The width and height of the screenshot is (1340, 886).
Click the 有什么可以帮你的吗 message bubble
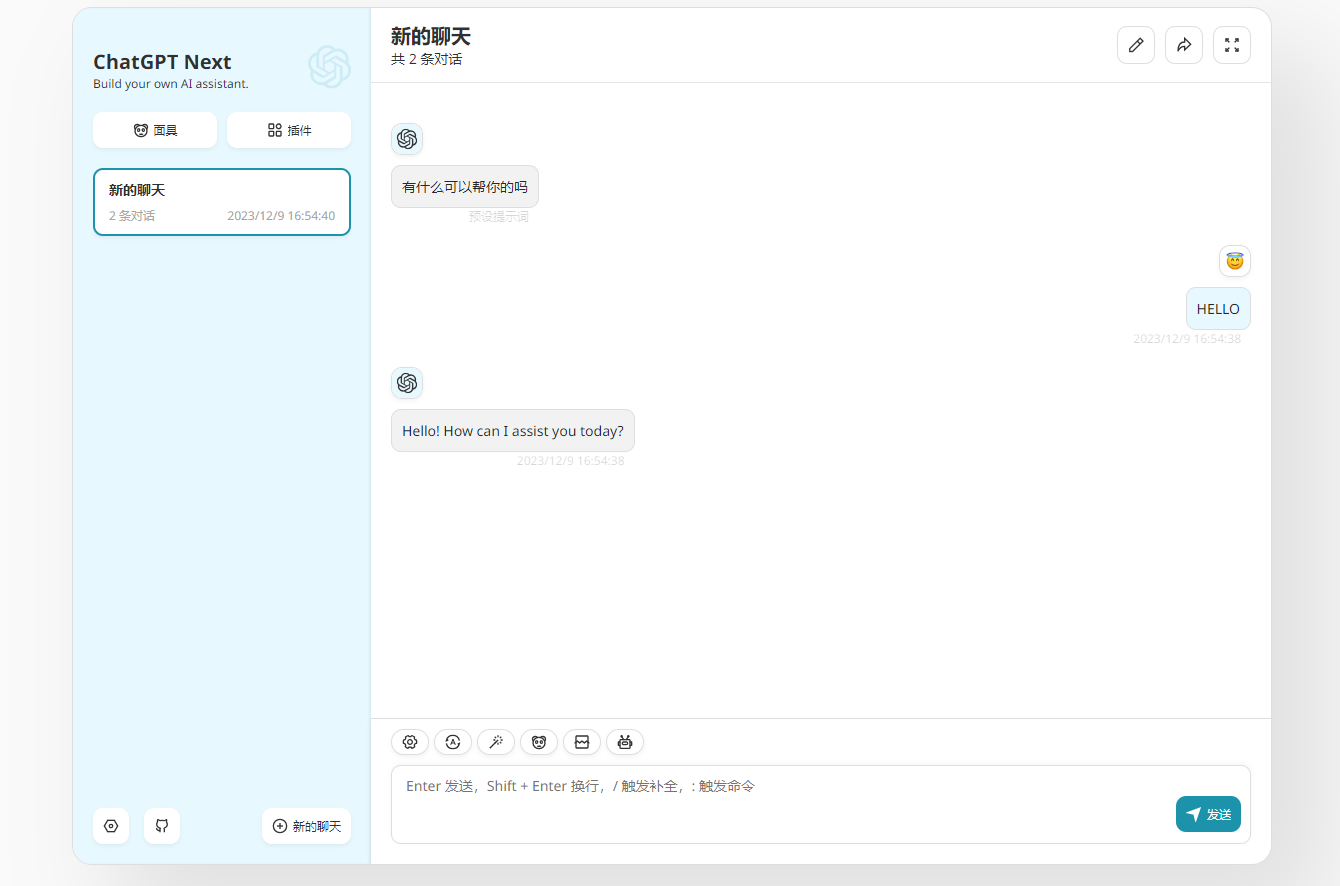click(x=465, y=187)
